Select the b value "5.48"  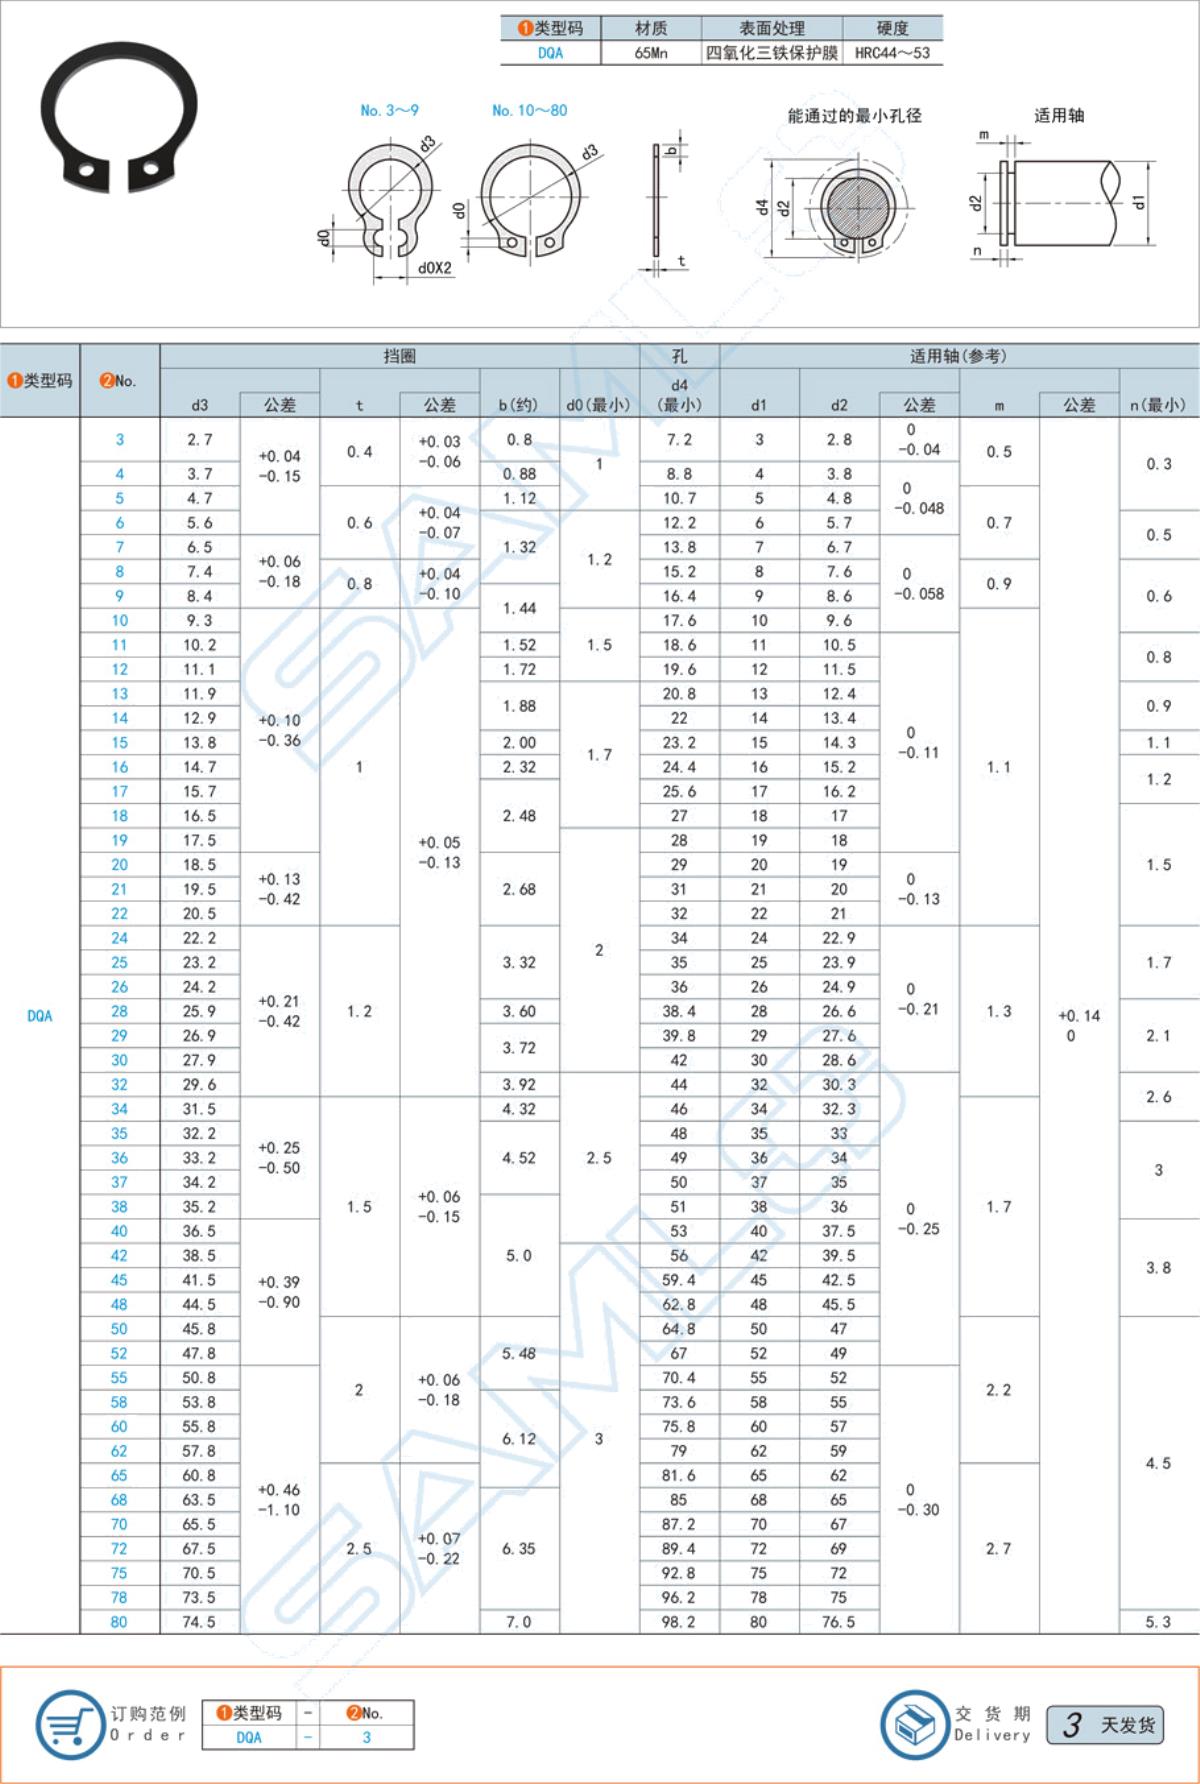pos(519,1353)
